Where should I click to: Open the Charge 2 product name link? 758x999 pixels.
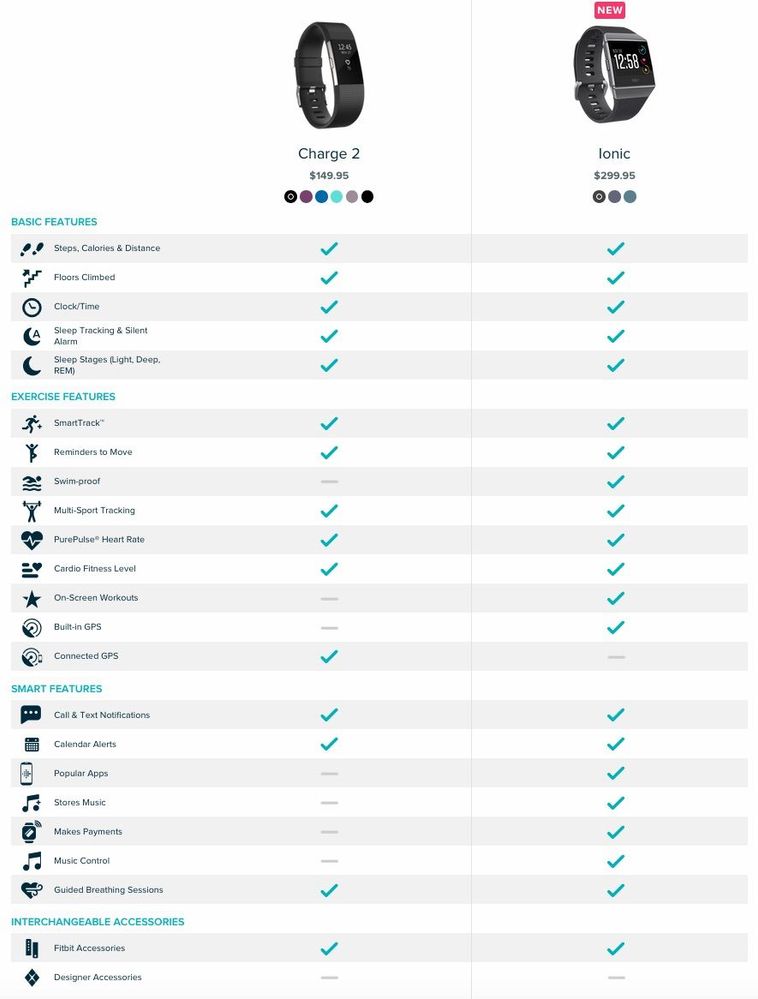(329, 154)
